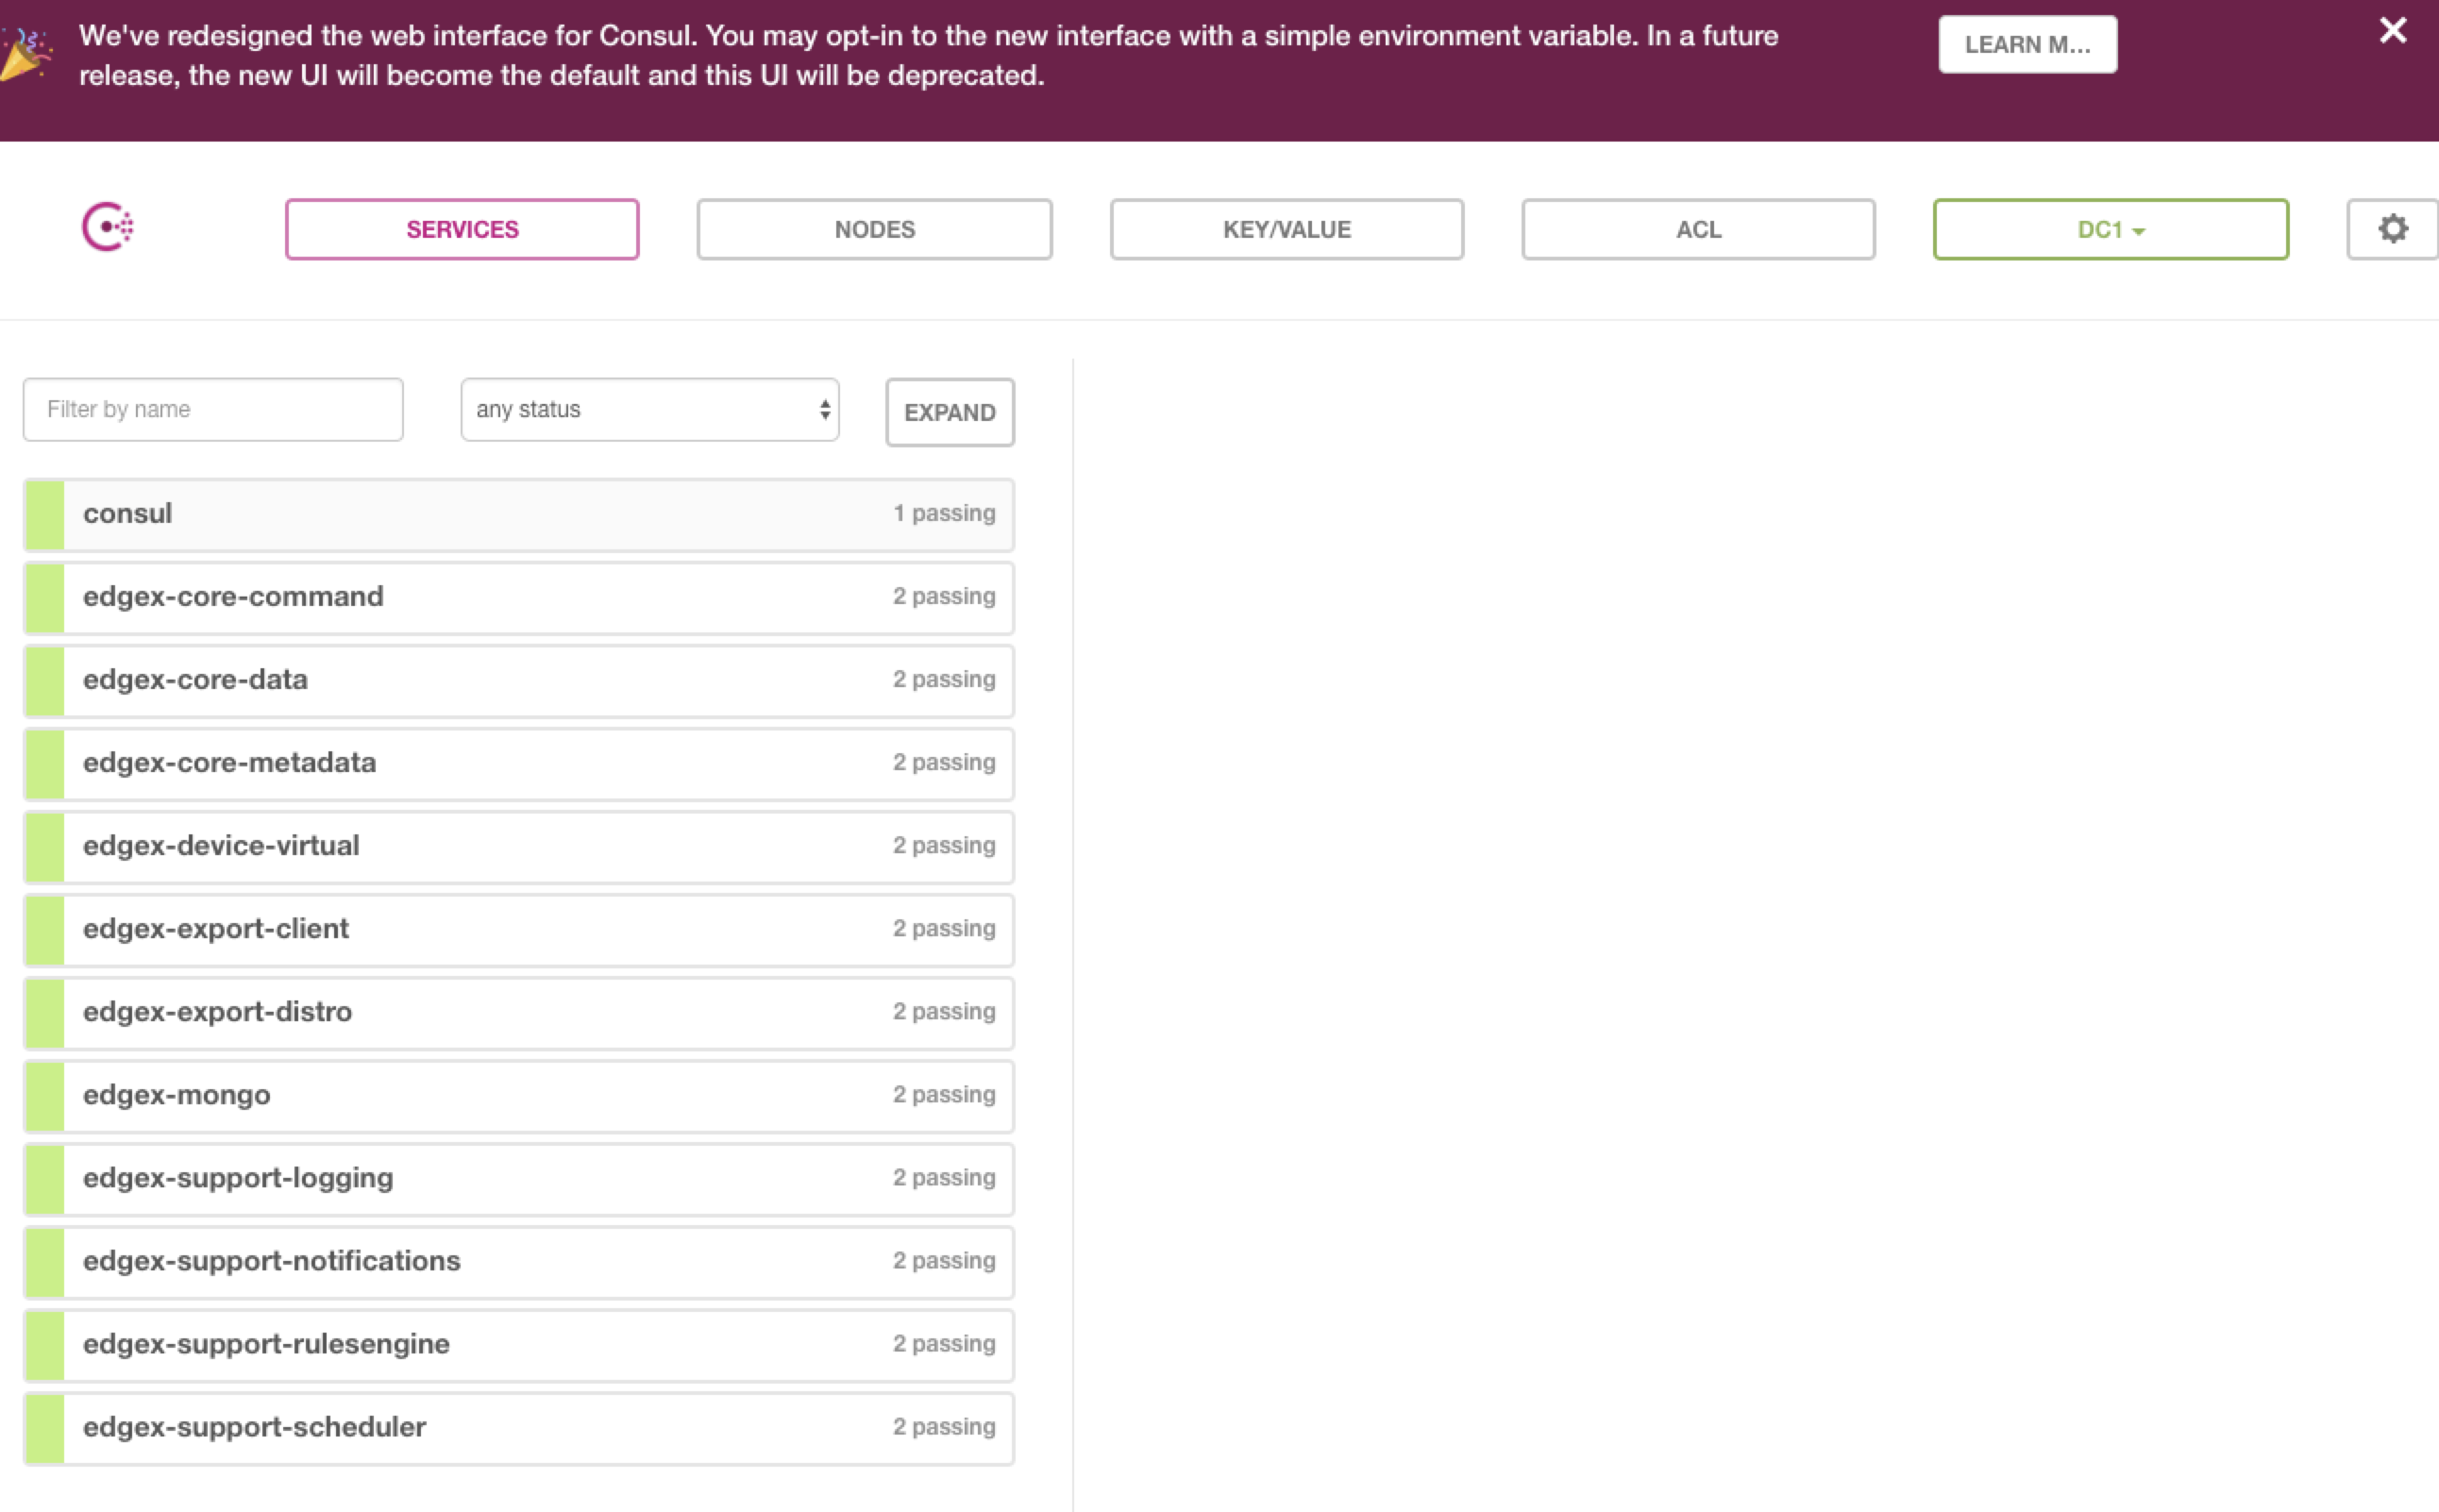Select the edgex-device-virtual service
This screenshot has width=2439, height=1512.
pyautogui.click(x=518, y=846)
